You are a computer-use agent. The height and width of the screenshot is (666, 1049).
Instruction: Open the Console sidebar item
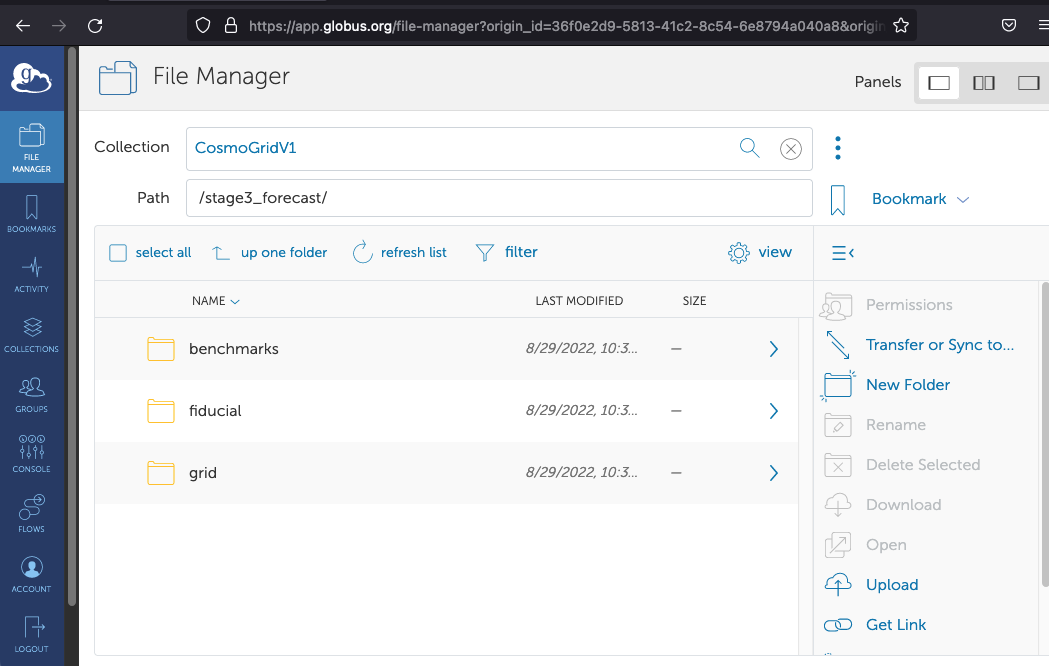[31, 453]
